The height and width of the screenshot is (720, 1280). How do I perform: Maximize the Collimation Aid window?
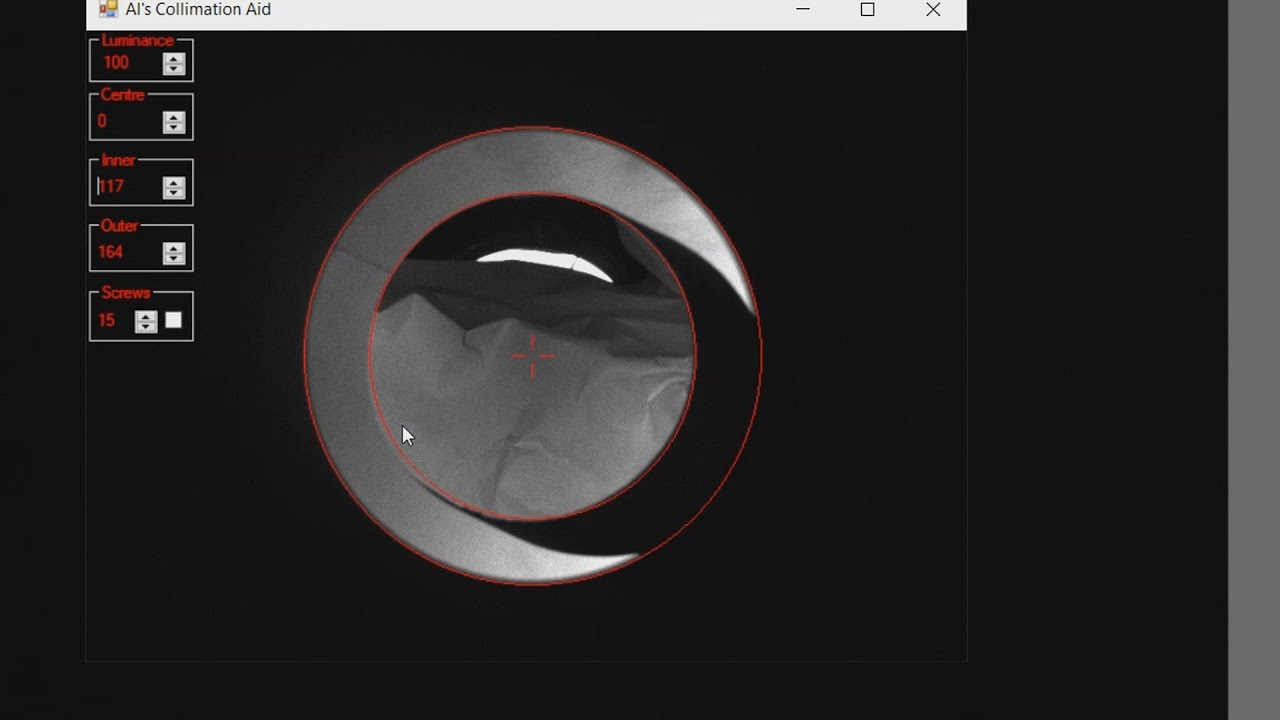pyautogui.click(x=868, y=10)
